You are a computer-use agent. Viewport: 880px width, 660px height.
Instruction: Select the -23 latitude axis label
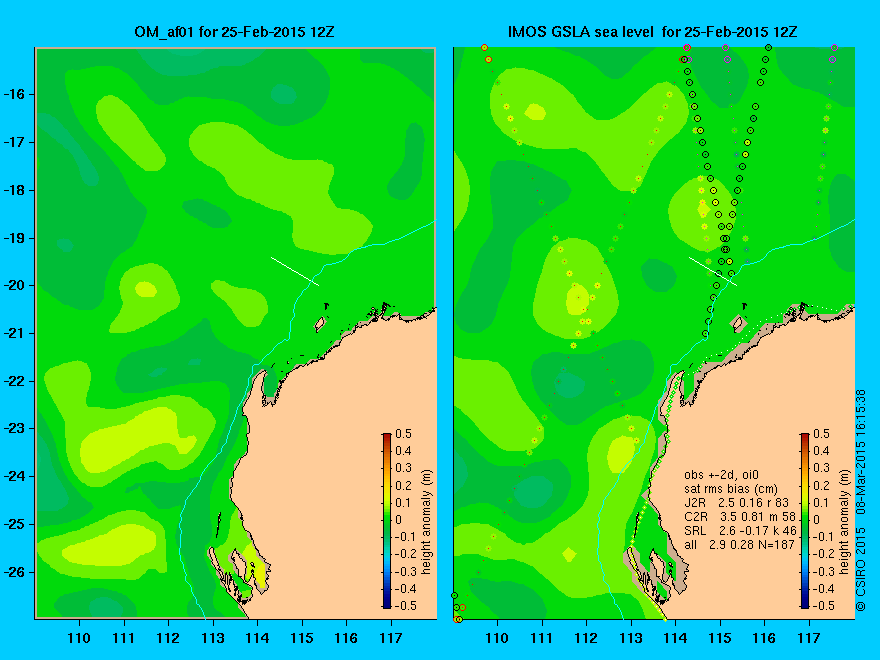17,428
